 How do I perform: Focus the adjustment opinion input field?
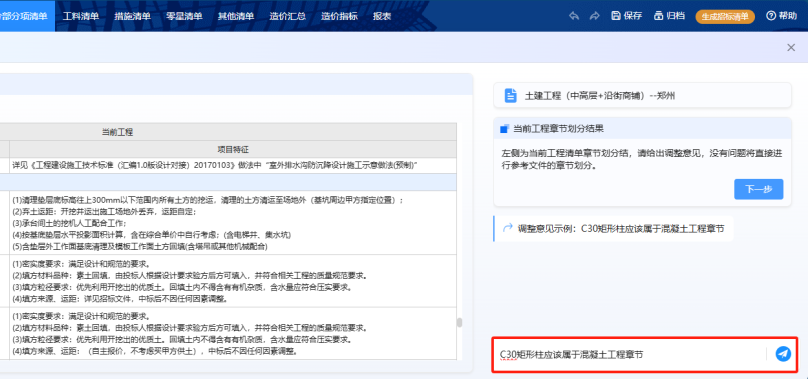point(630,354)
